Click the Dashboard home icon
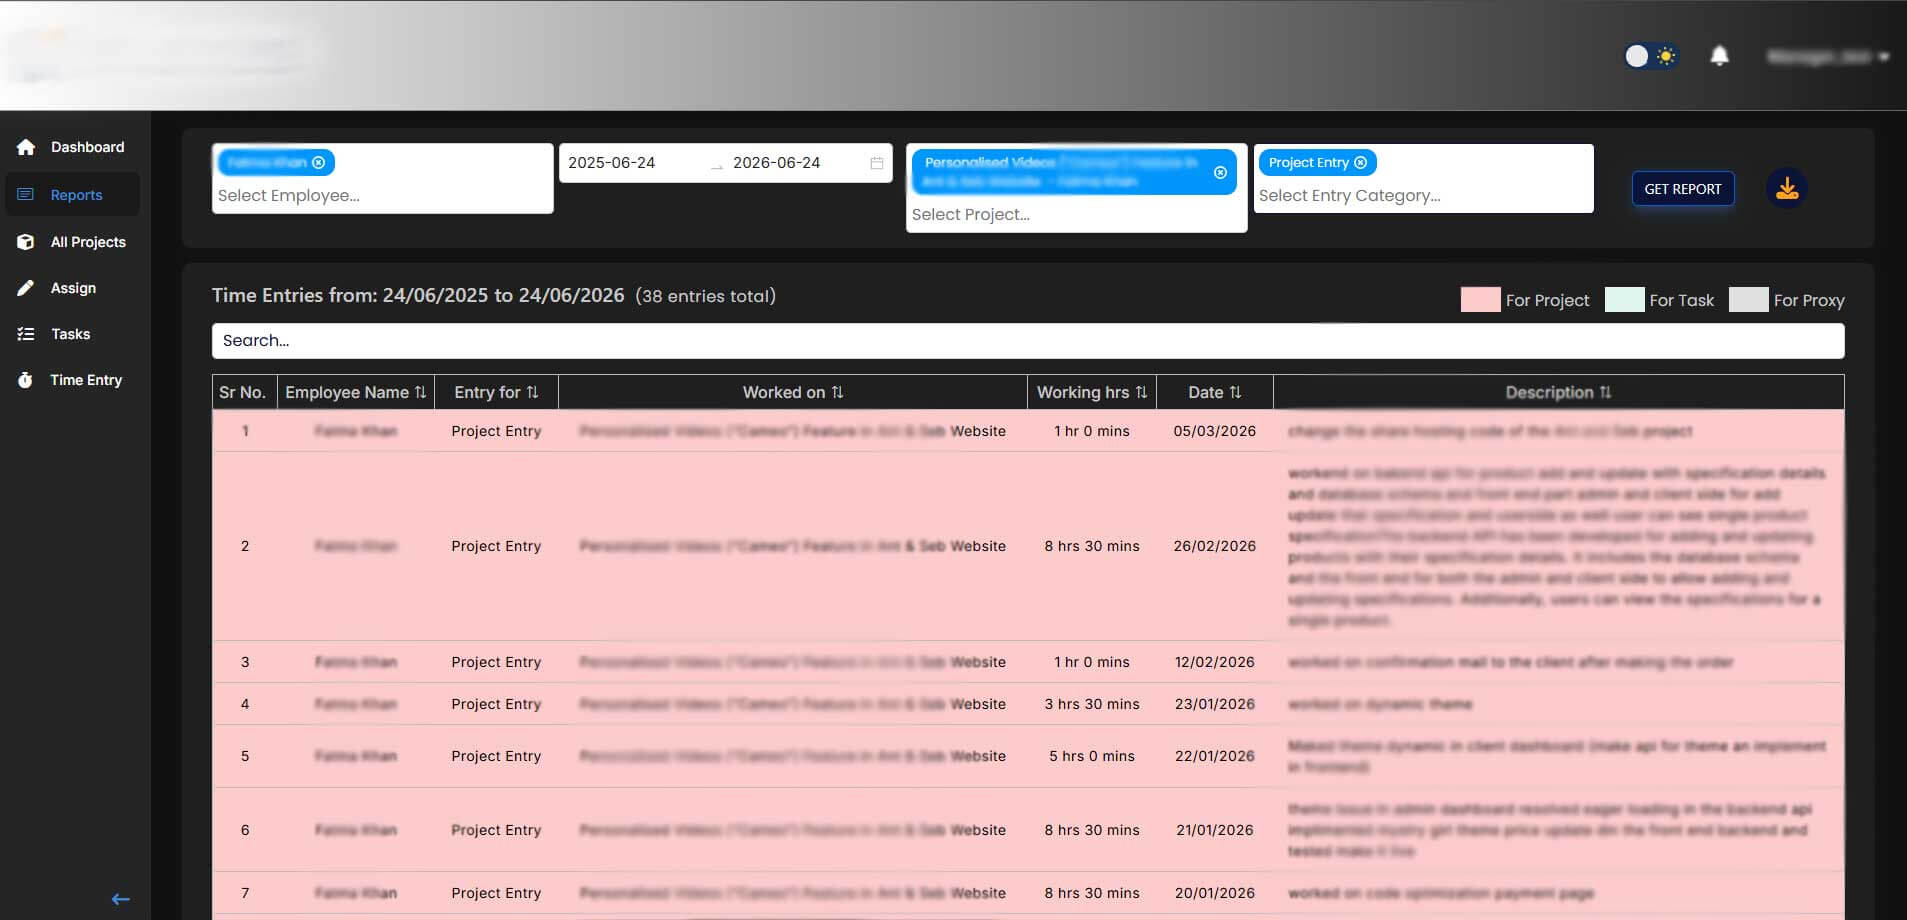Viewport: 1907px width, 920px height. point(26,147)
